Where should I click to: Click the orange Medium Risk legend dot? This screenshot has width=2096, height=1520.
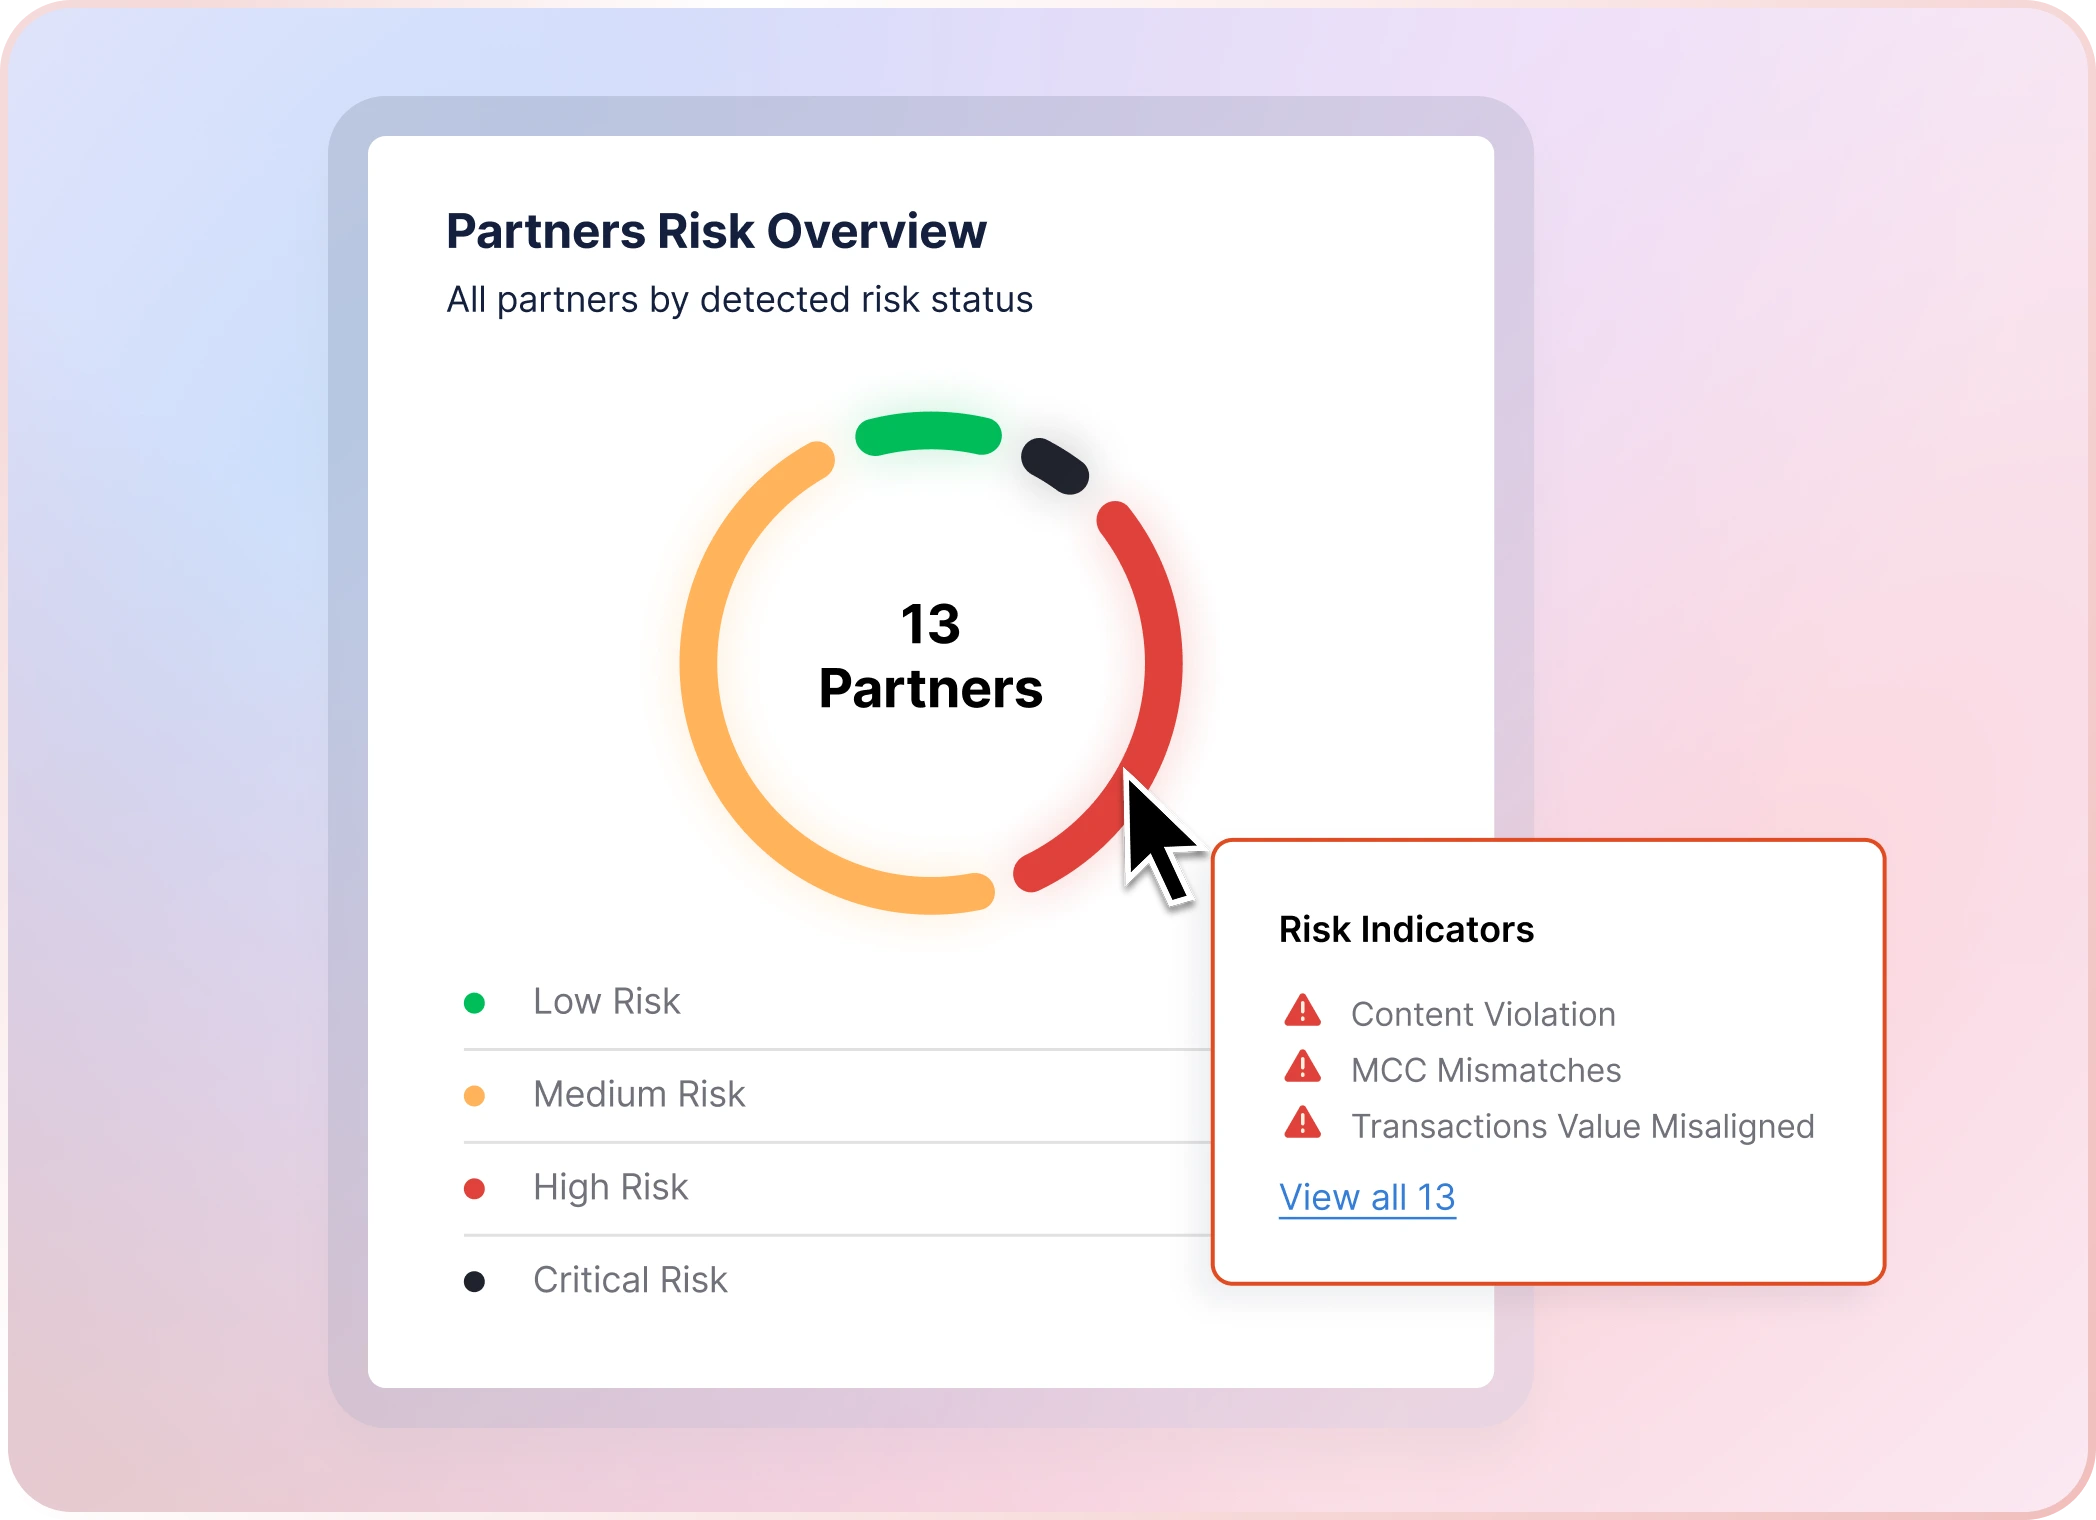[474, 1096]
